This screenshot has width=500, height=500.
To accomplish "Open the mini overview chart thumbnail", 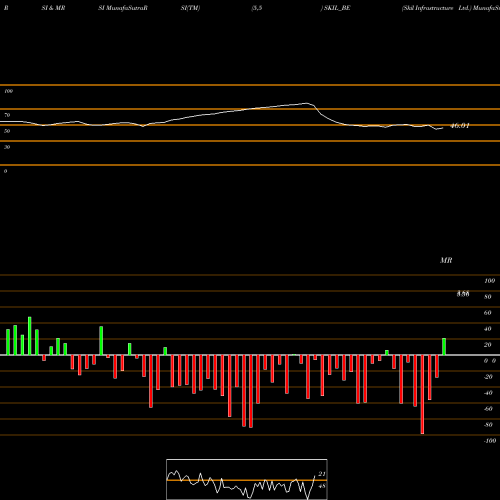I will (x=247, y=479).
